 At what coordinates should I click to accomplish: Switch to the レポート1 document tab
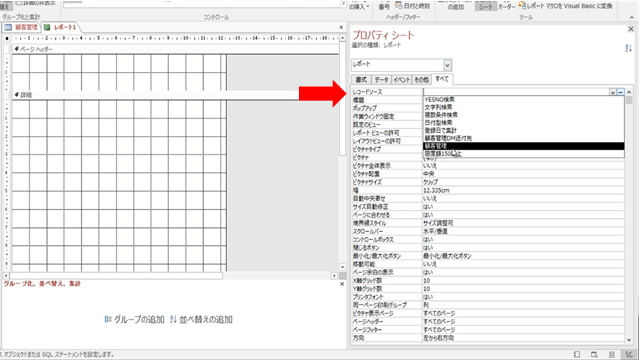[x=60, y=27]
